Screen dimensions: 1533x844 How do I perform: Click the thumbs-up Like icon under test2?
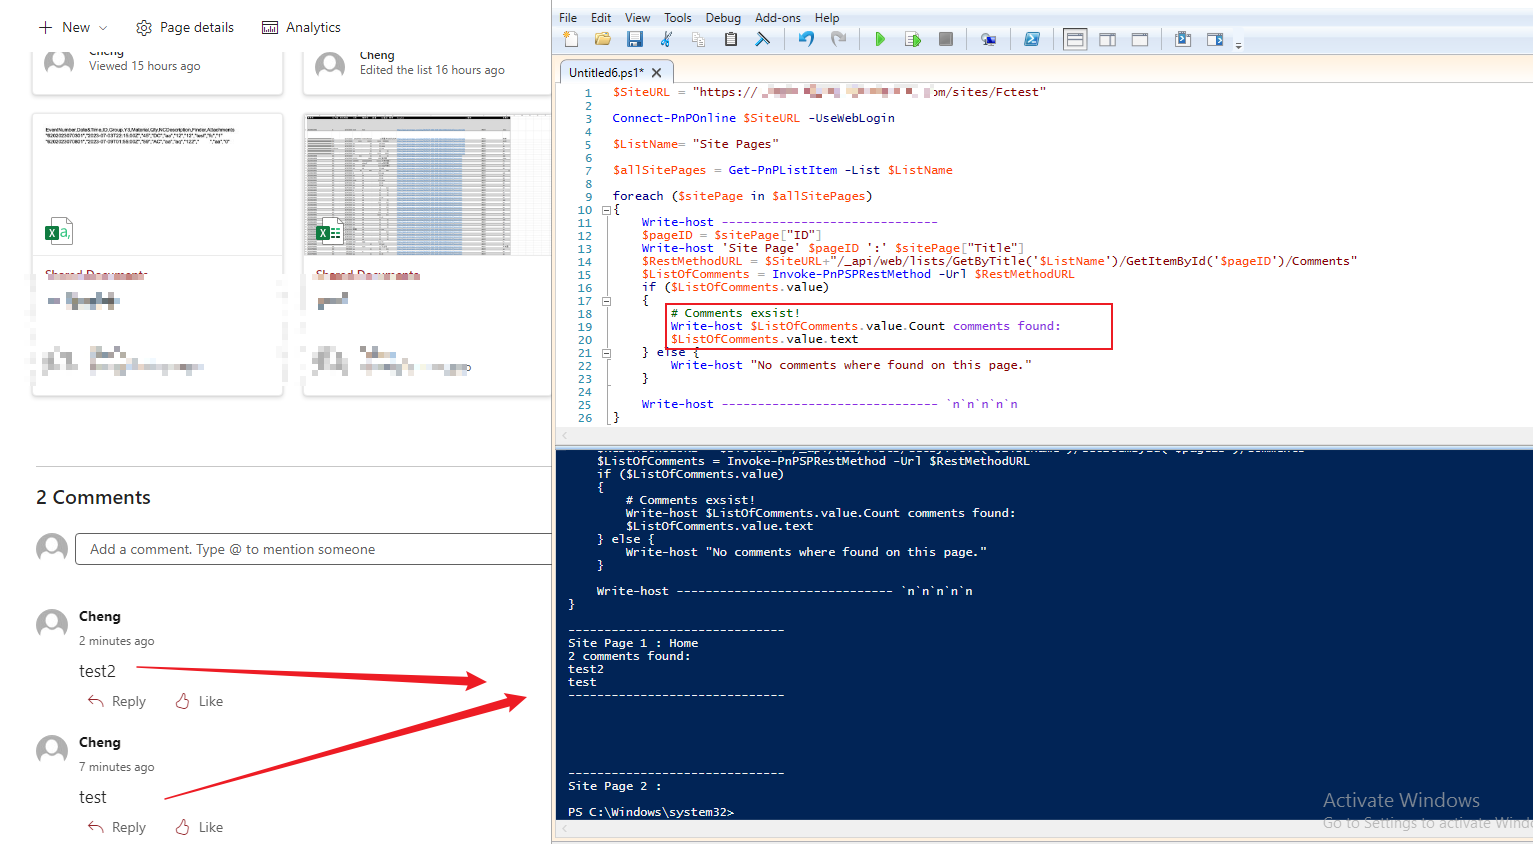[x=182, y=701]
